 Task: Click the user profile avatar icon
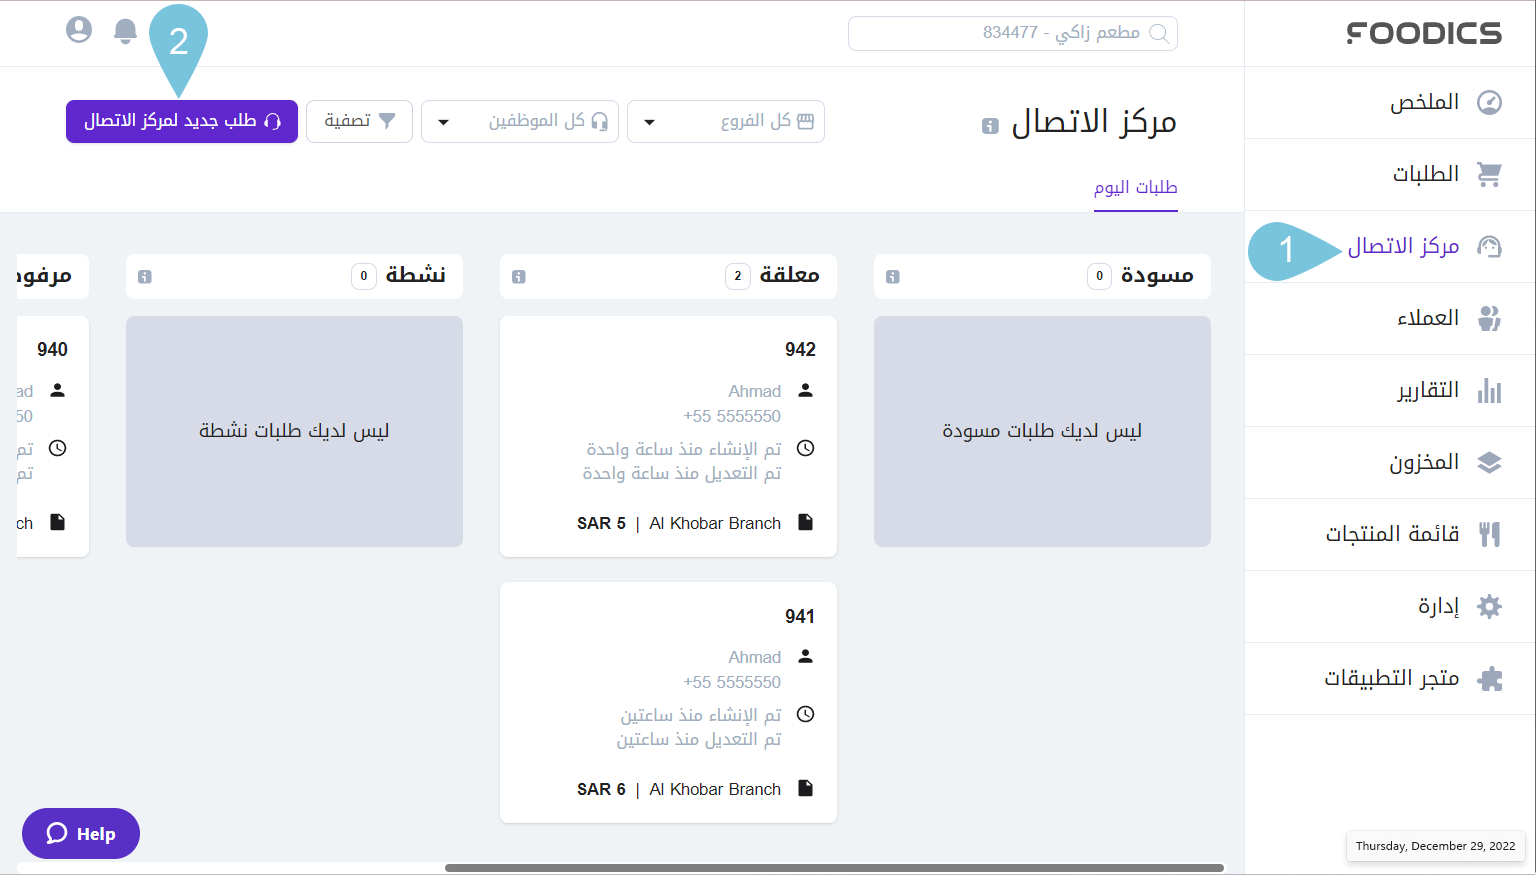tap(78, 29)
